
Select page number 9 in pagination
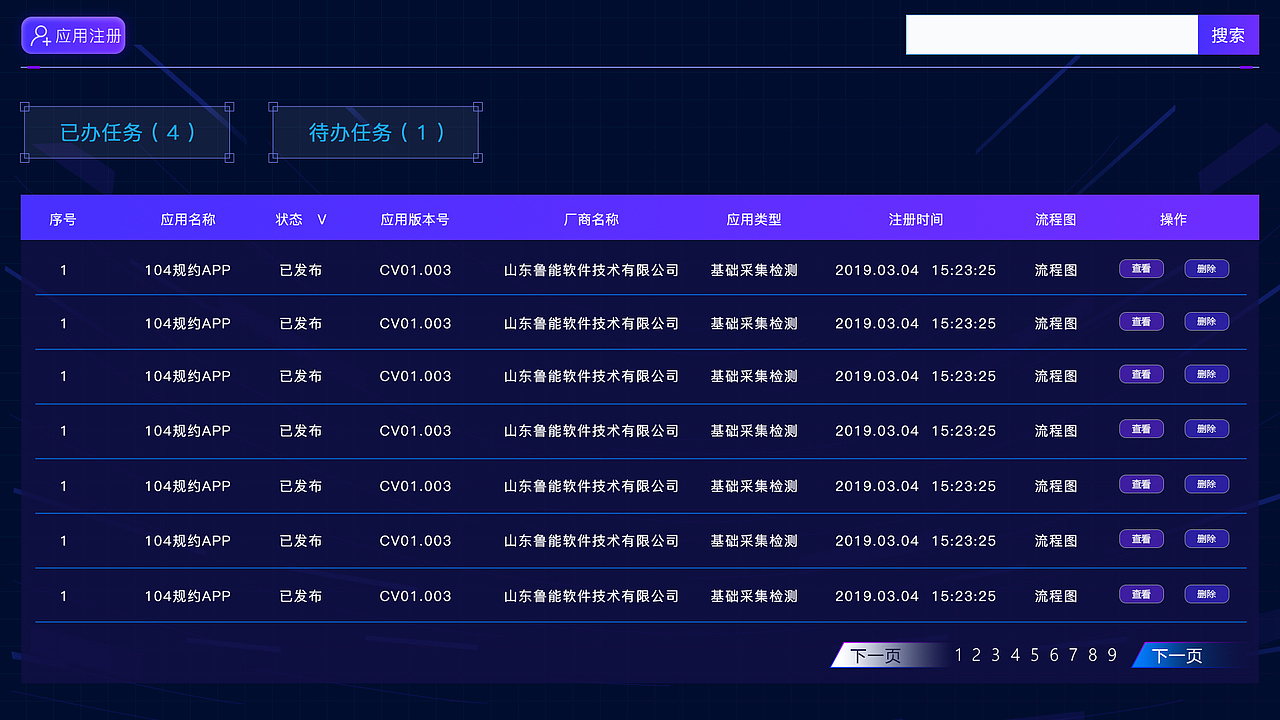pos(1110,654)
